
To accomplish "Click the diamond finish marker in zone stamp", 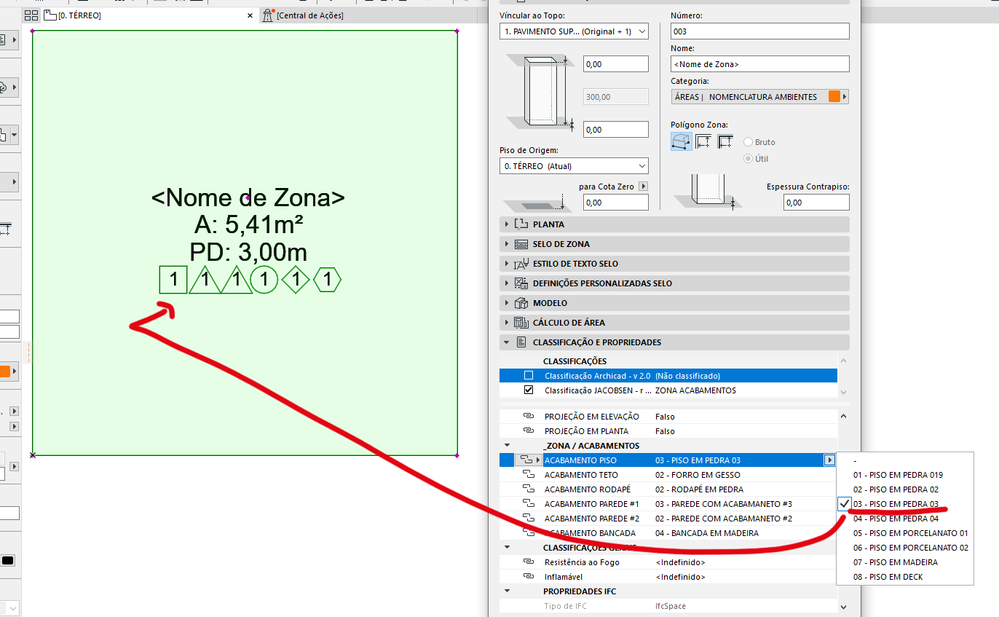I will pyautogui.click(x=296, y=280).
